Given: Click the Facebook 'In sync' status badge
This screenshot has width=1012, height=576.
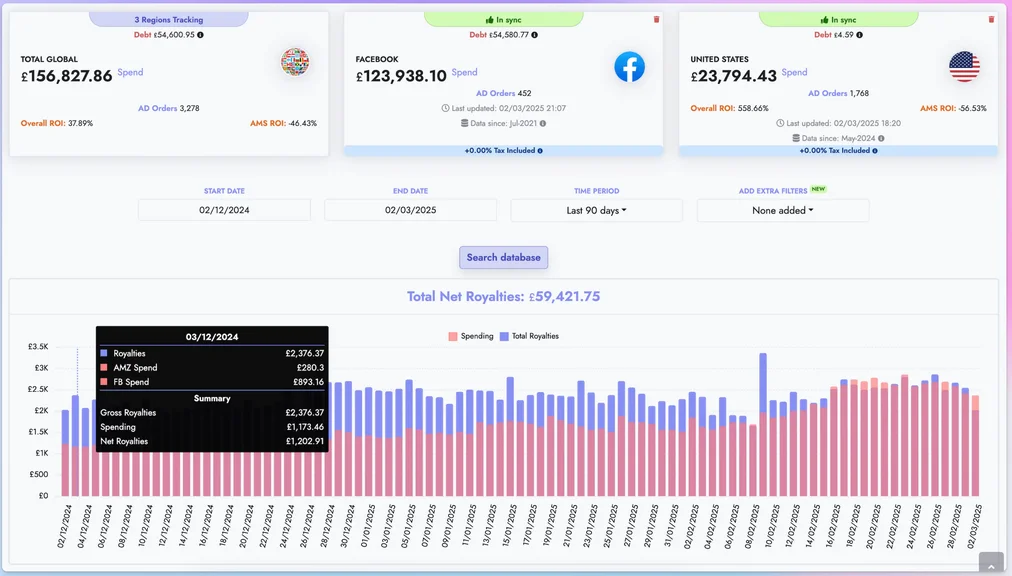Looking at the screenshot, I should (503, 19).
